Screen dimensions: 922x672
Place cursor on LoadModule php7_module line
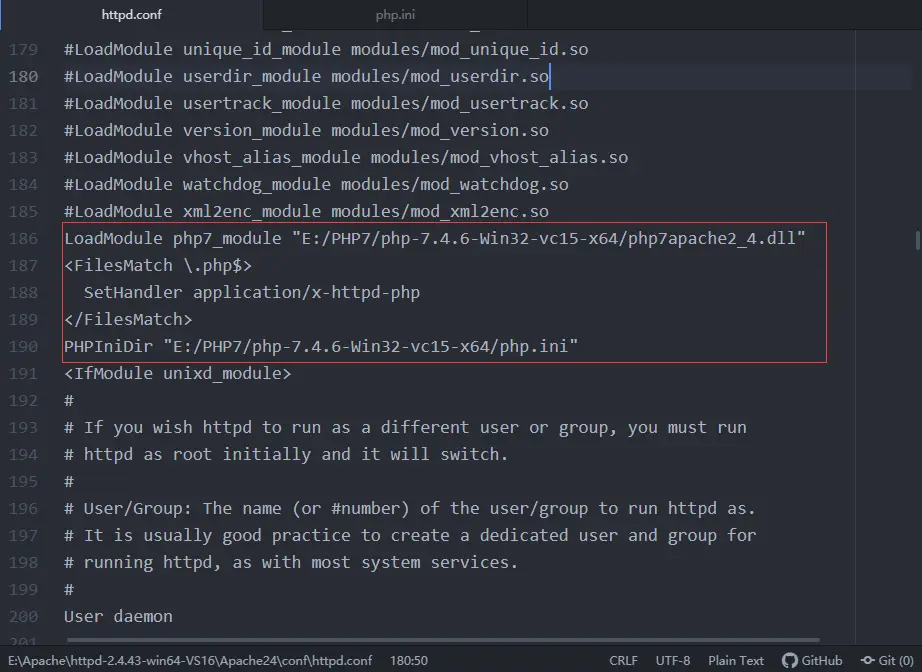coord(434,238)
